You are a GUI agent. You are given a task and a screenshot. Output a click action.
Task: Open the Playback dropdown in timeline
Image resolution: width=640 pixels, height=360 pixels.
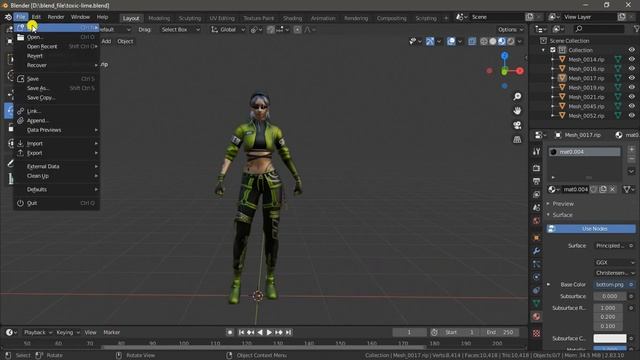[x=38, y=332]
